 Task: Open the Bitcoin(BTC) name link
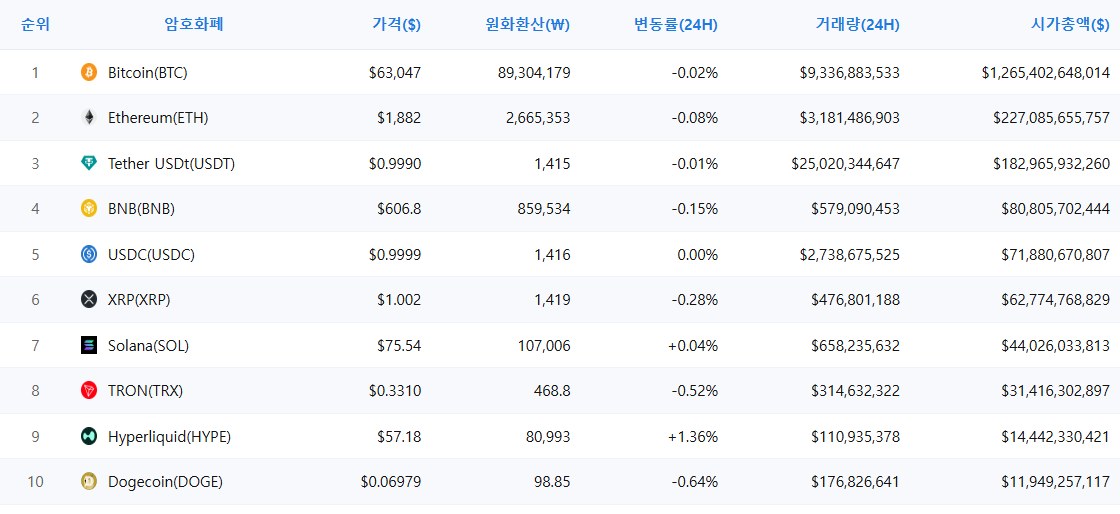[x=148, y=73]
